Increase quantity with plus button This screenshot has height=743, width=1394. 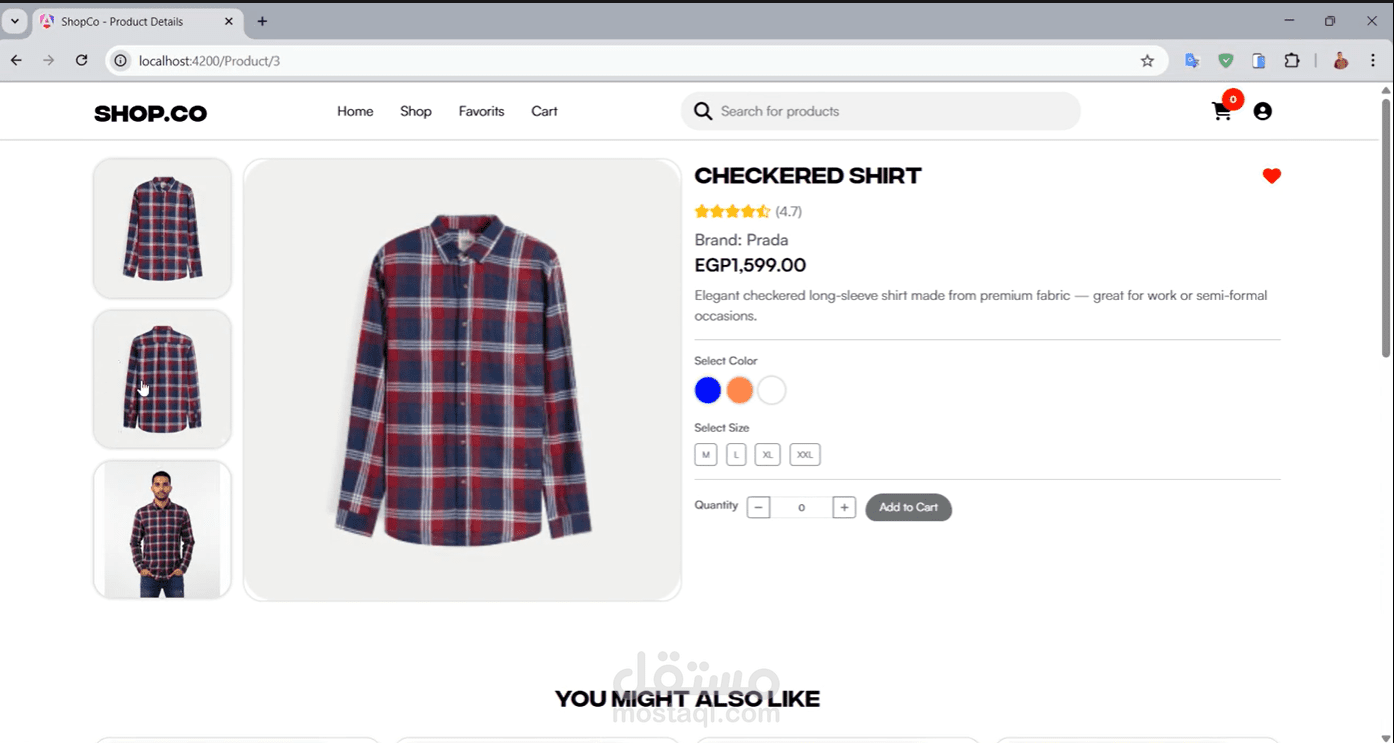coord(844,508)
